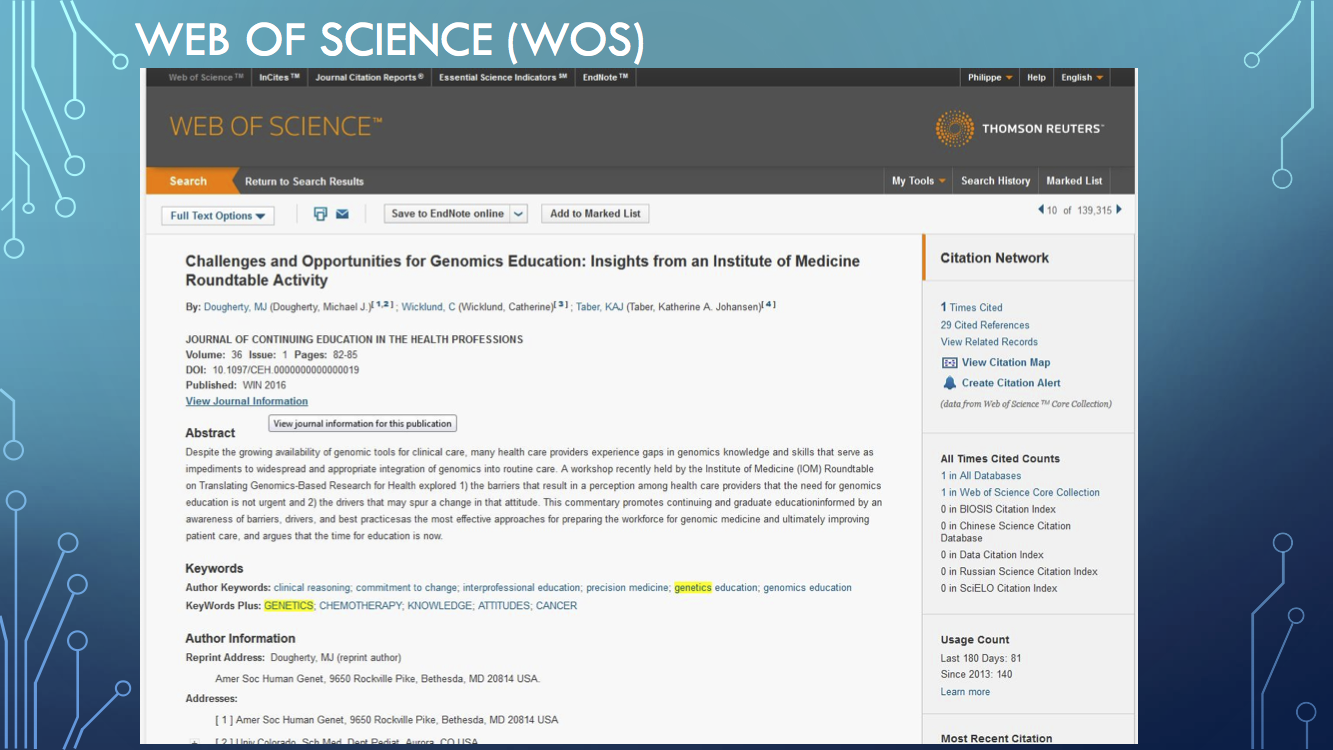Open the Philippe user menu

click(990, 77)
